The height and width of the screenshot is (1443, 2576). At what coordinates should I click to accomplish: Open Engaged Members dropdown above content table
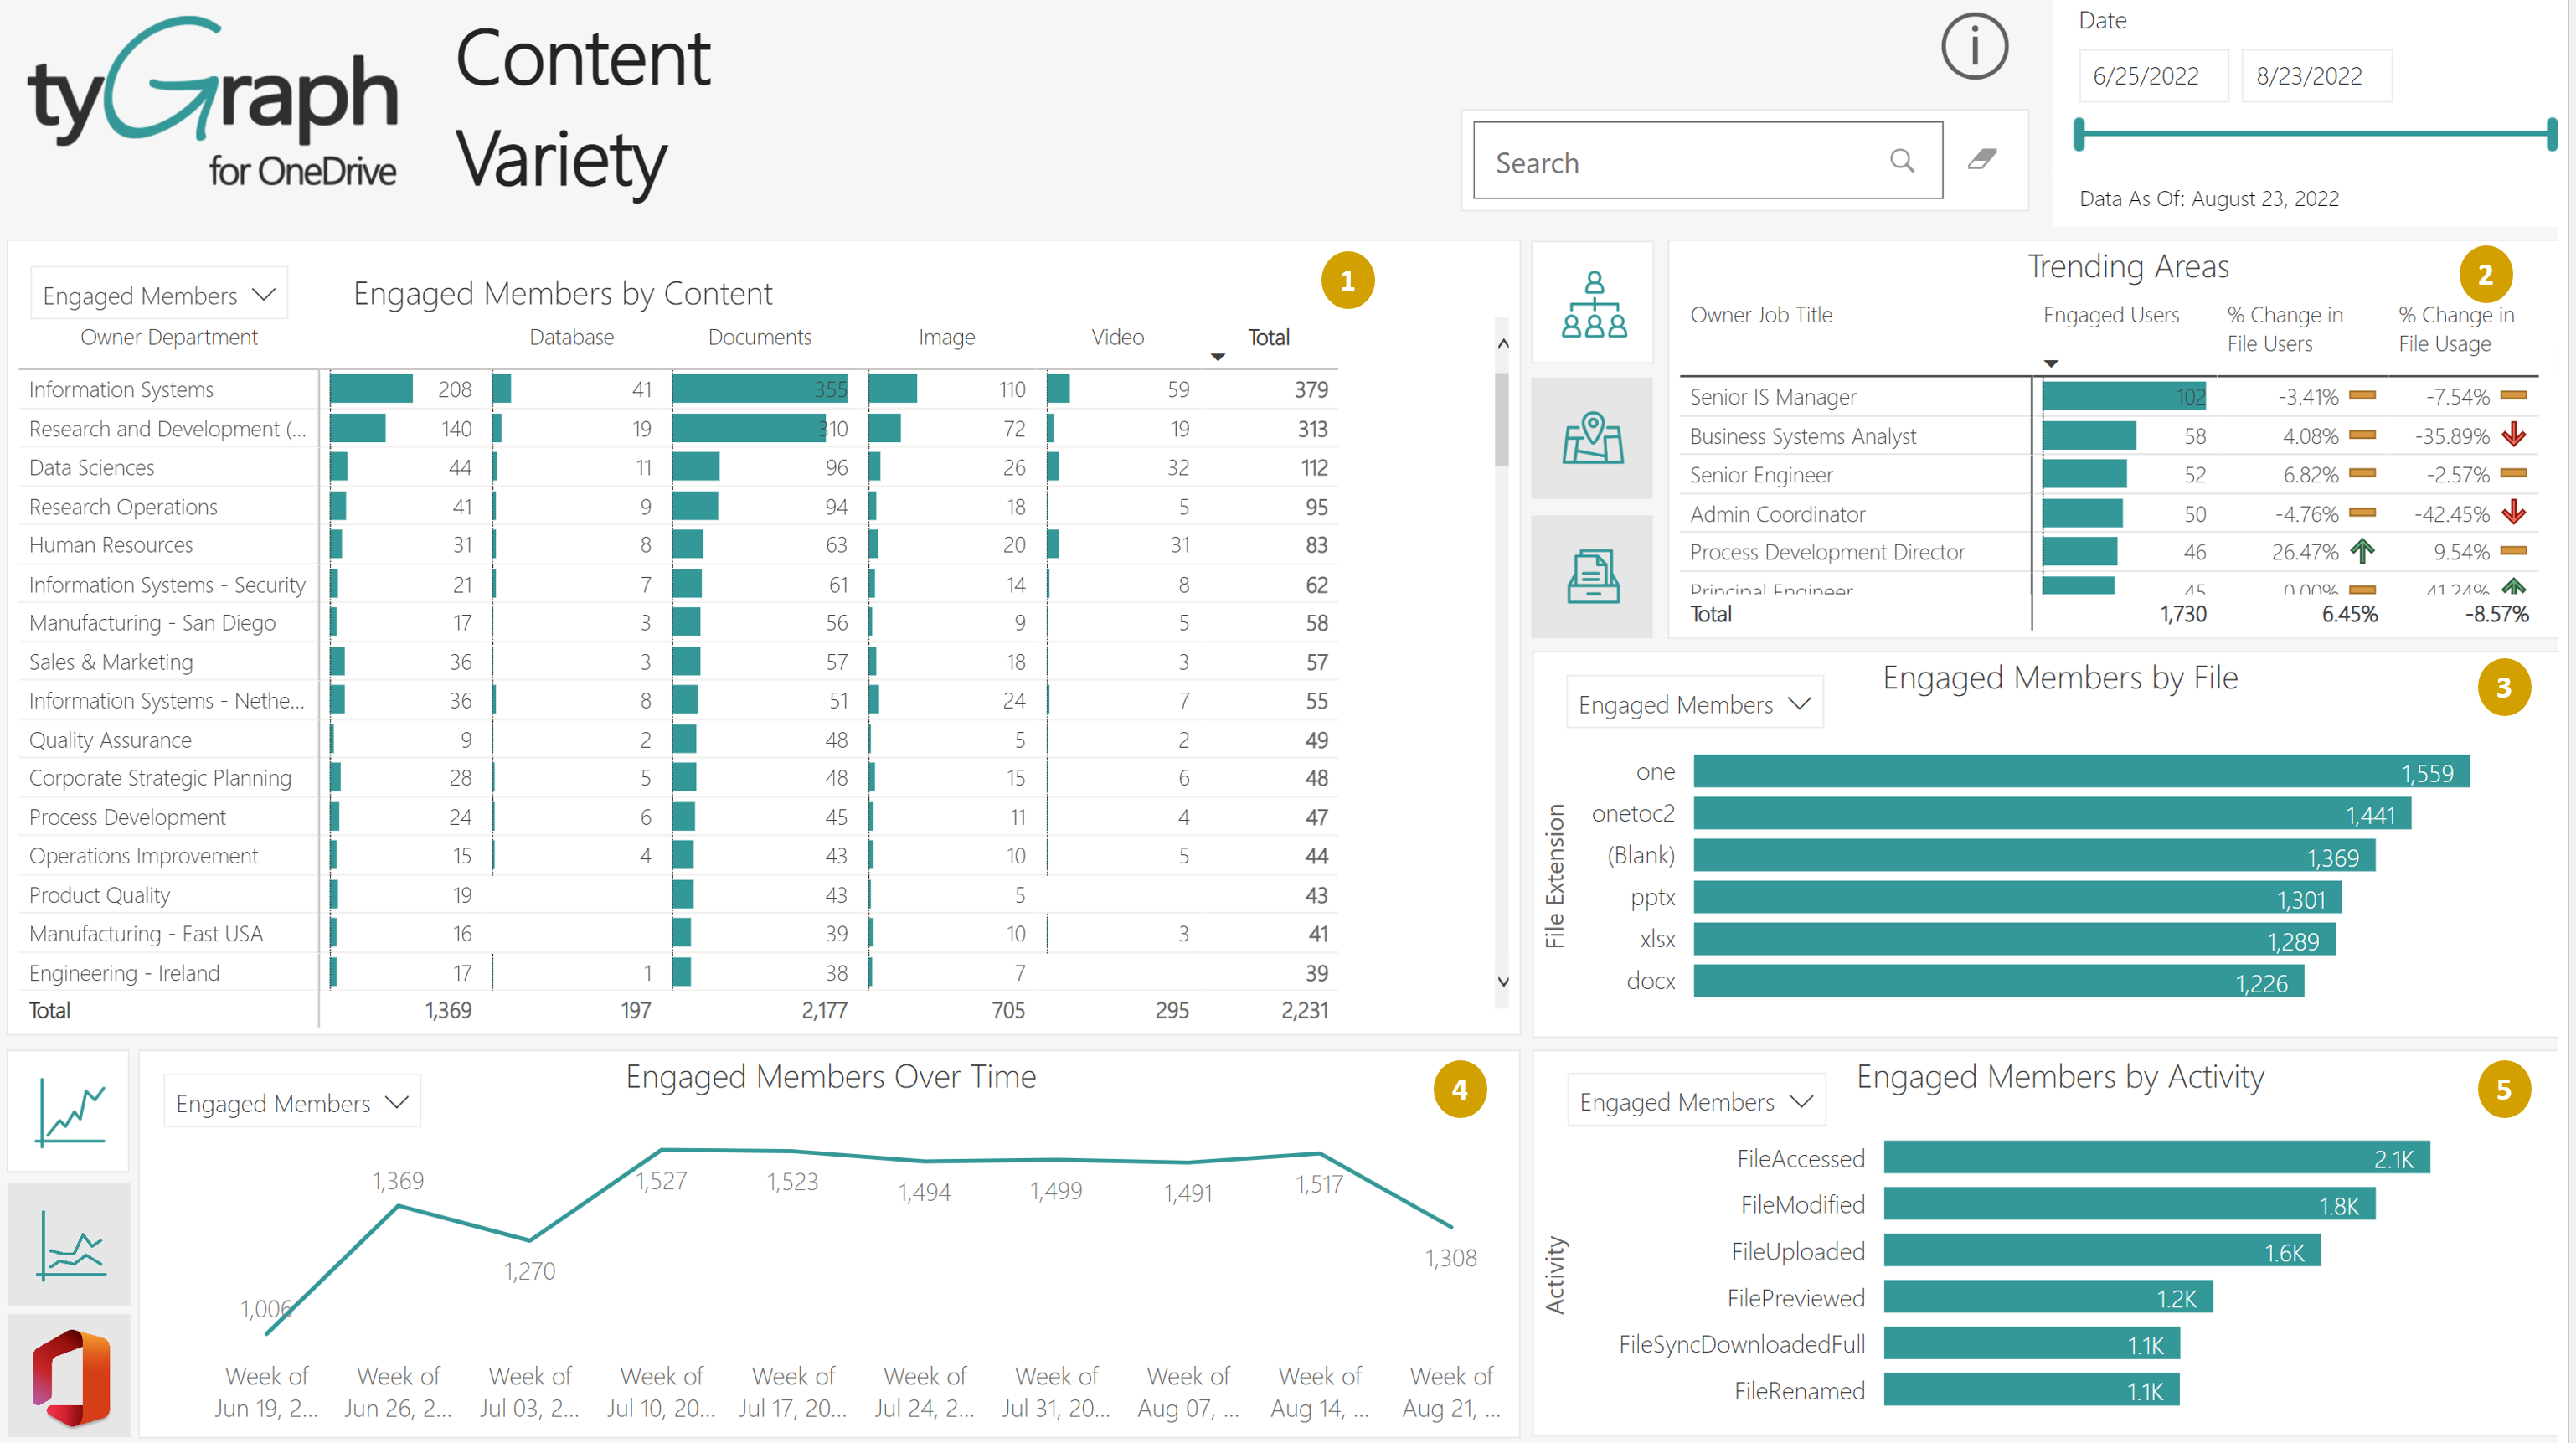[159, 295]
